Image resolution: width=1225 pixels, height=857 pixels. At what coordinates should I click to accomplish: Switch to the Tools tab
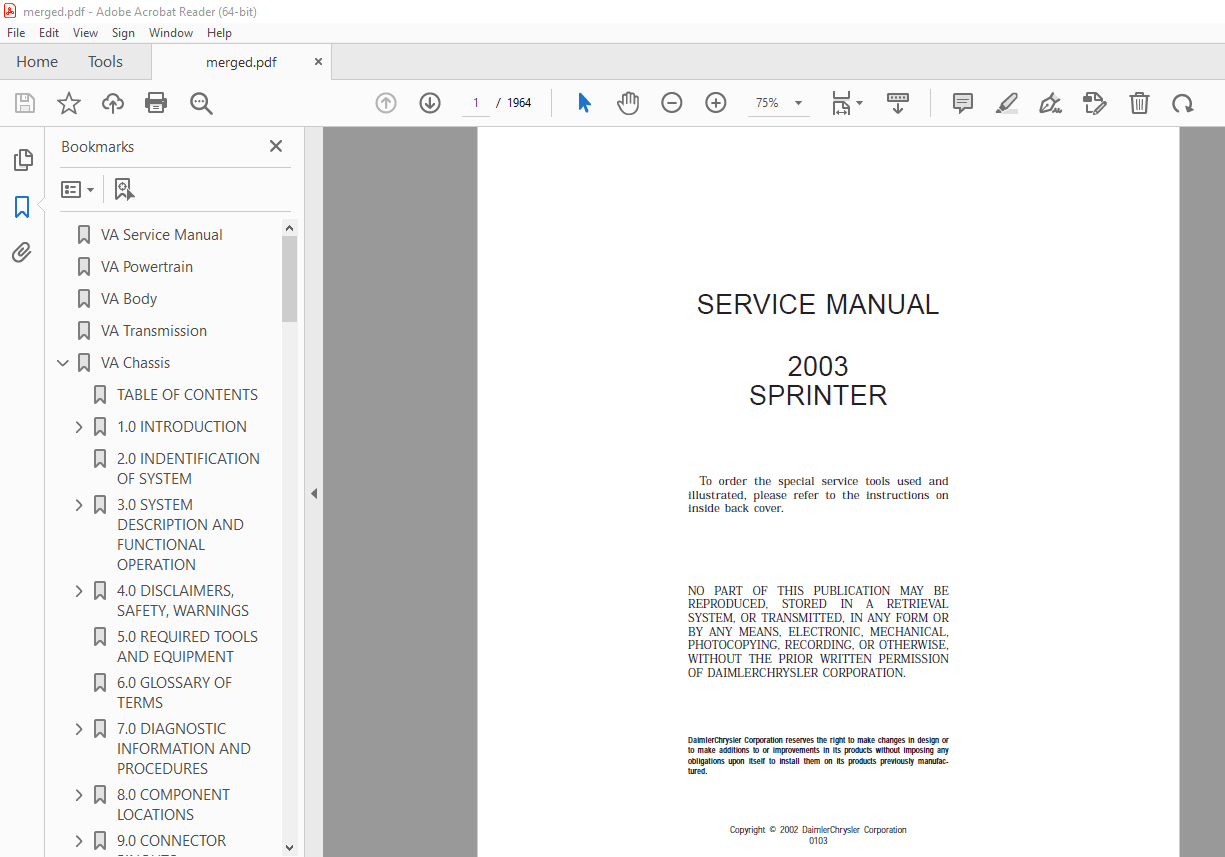(105, 61)
